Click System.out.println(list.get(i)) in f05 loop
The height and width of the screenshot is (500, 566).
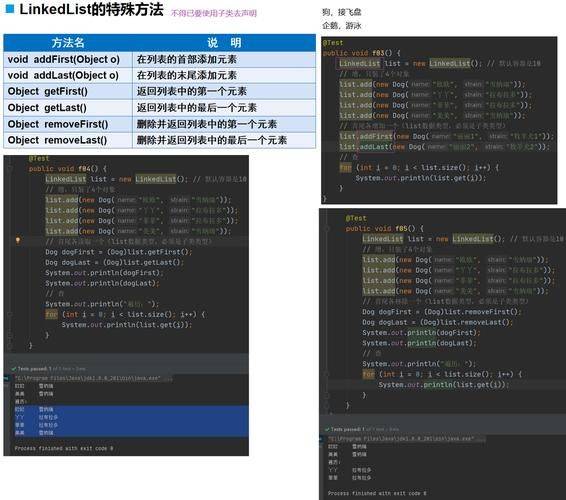click(x=444, y=385)
